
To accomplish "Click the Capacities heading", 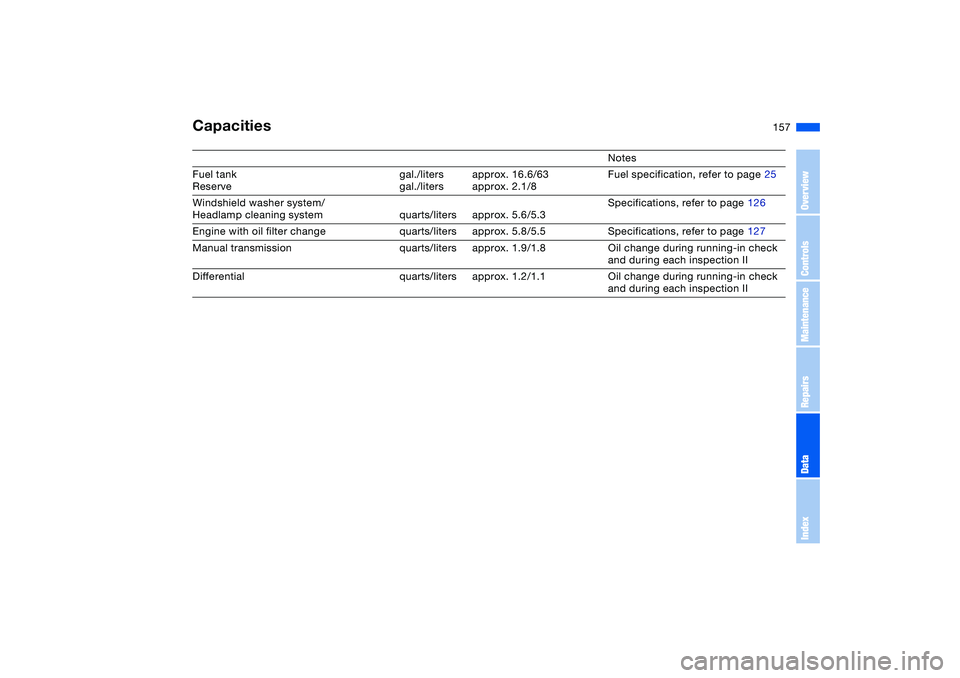I will pos(231,126).
